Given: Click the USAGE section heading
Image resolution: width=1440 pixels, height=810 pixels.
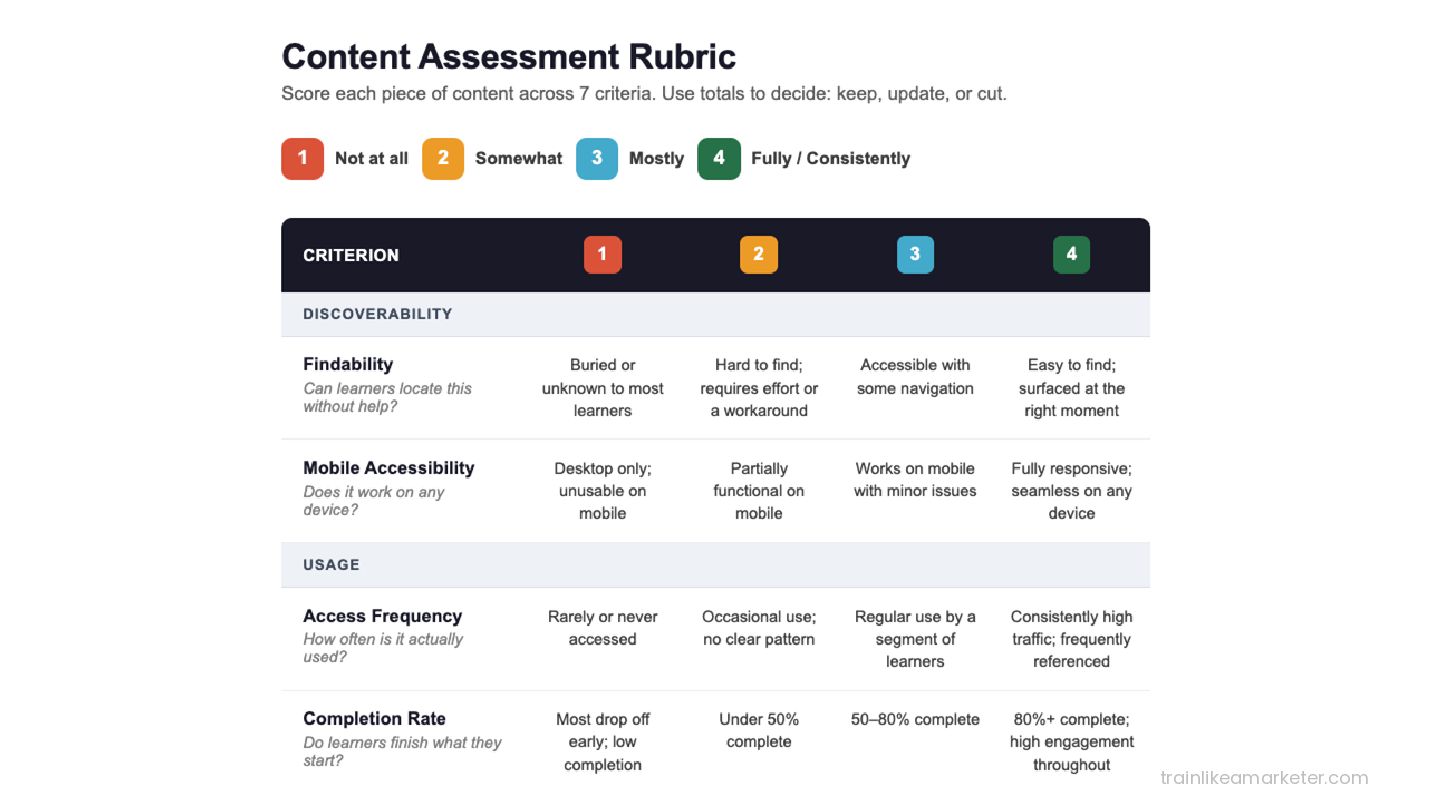Looking at the screenshot, I should tap(331, 565).
